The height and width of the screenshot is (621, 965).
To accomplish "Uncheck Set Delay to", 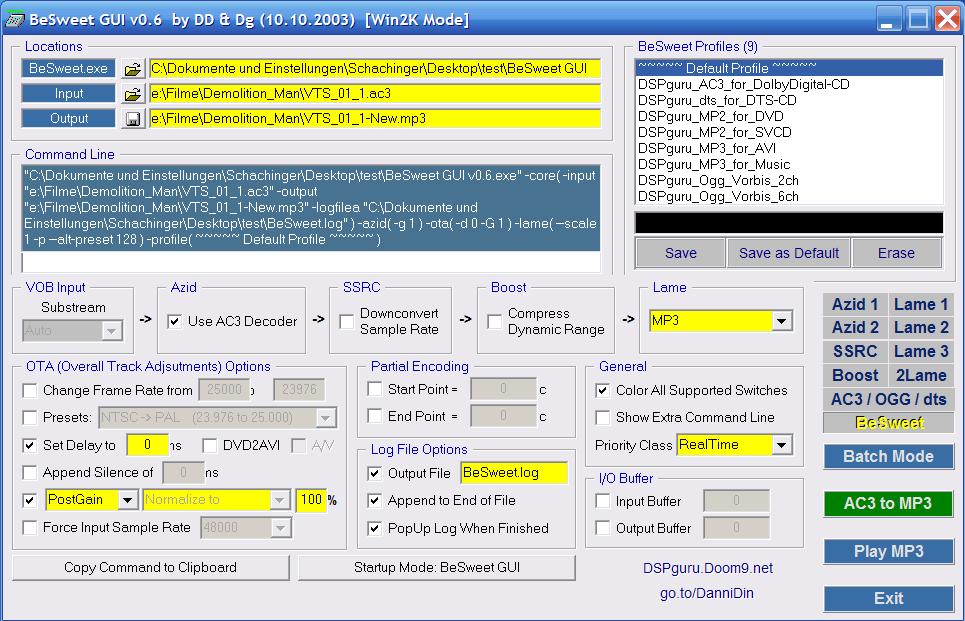I will coord(29,445).
